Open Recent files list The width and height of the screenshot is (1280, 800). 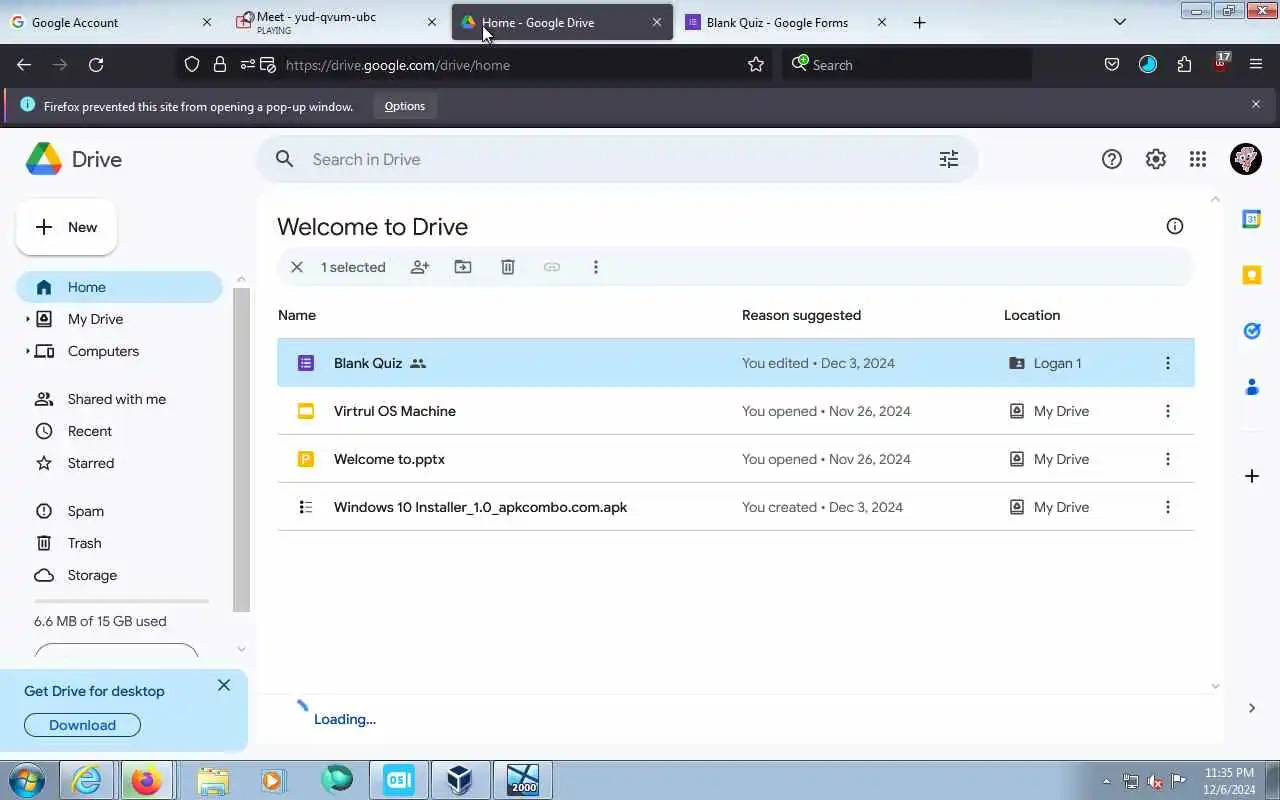click(90, 431)
